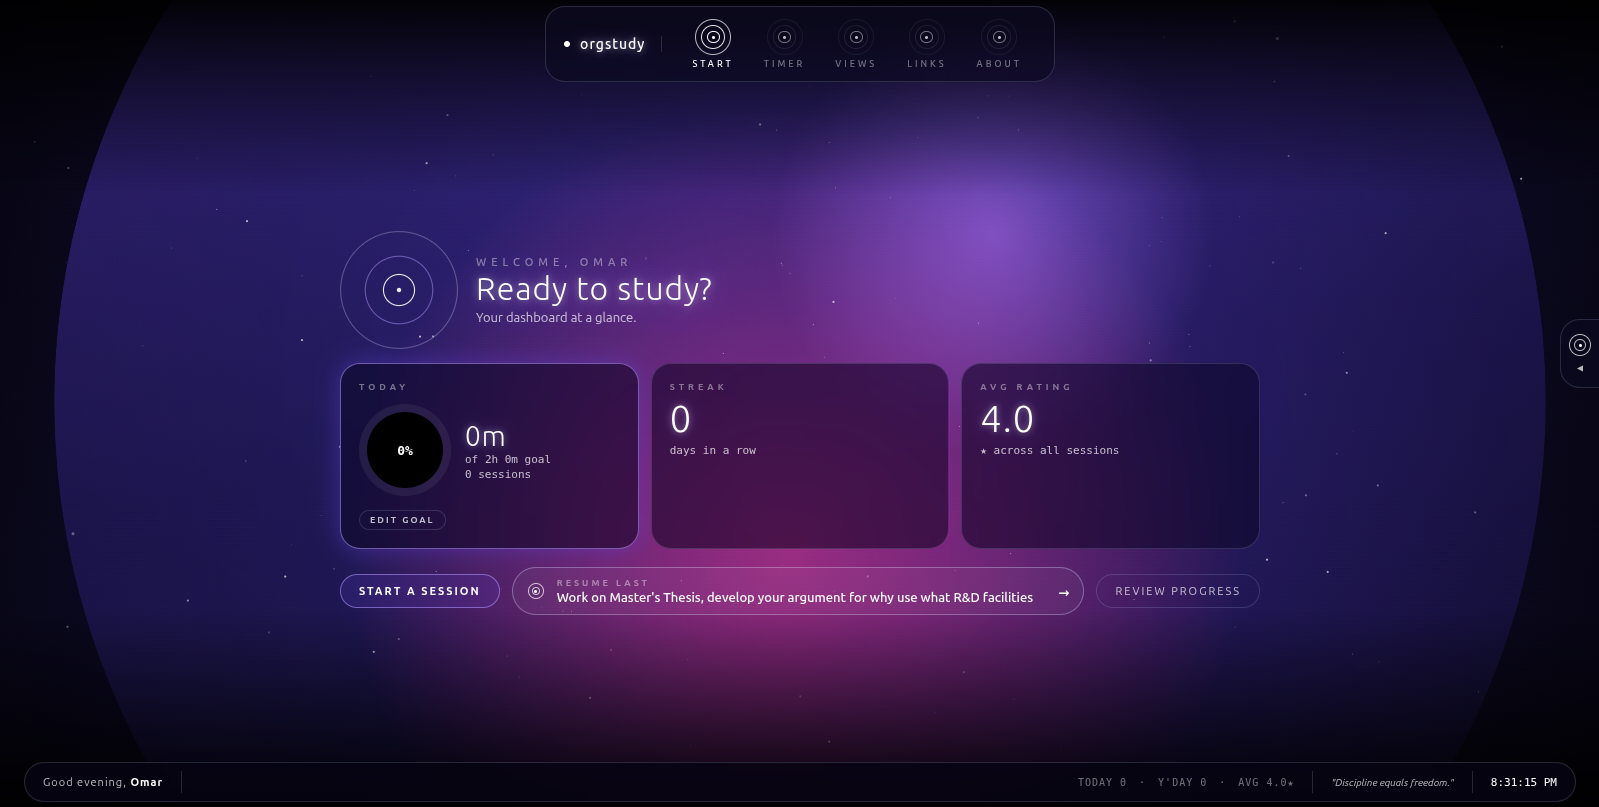Click '0 sessions' text
The image size is (1599, 807).
click(498, 475)
